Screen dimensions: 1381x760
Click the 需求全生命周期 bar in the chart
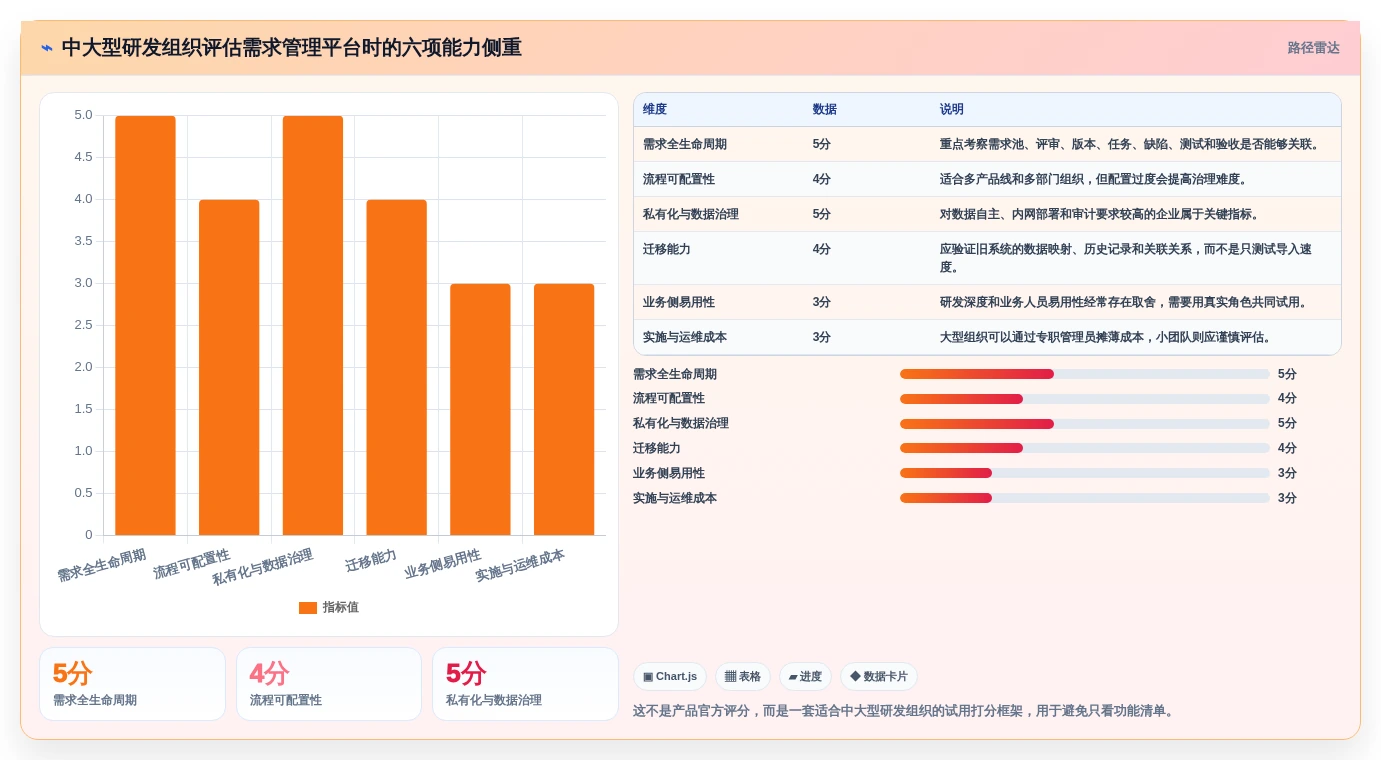pos(145,326)
